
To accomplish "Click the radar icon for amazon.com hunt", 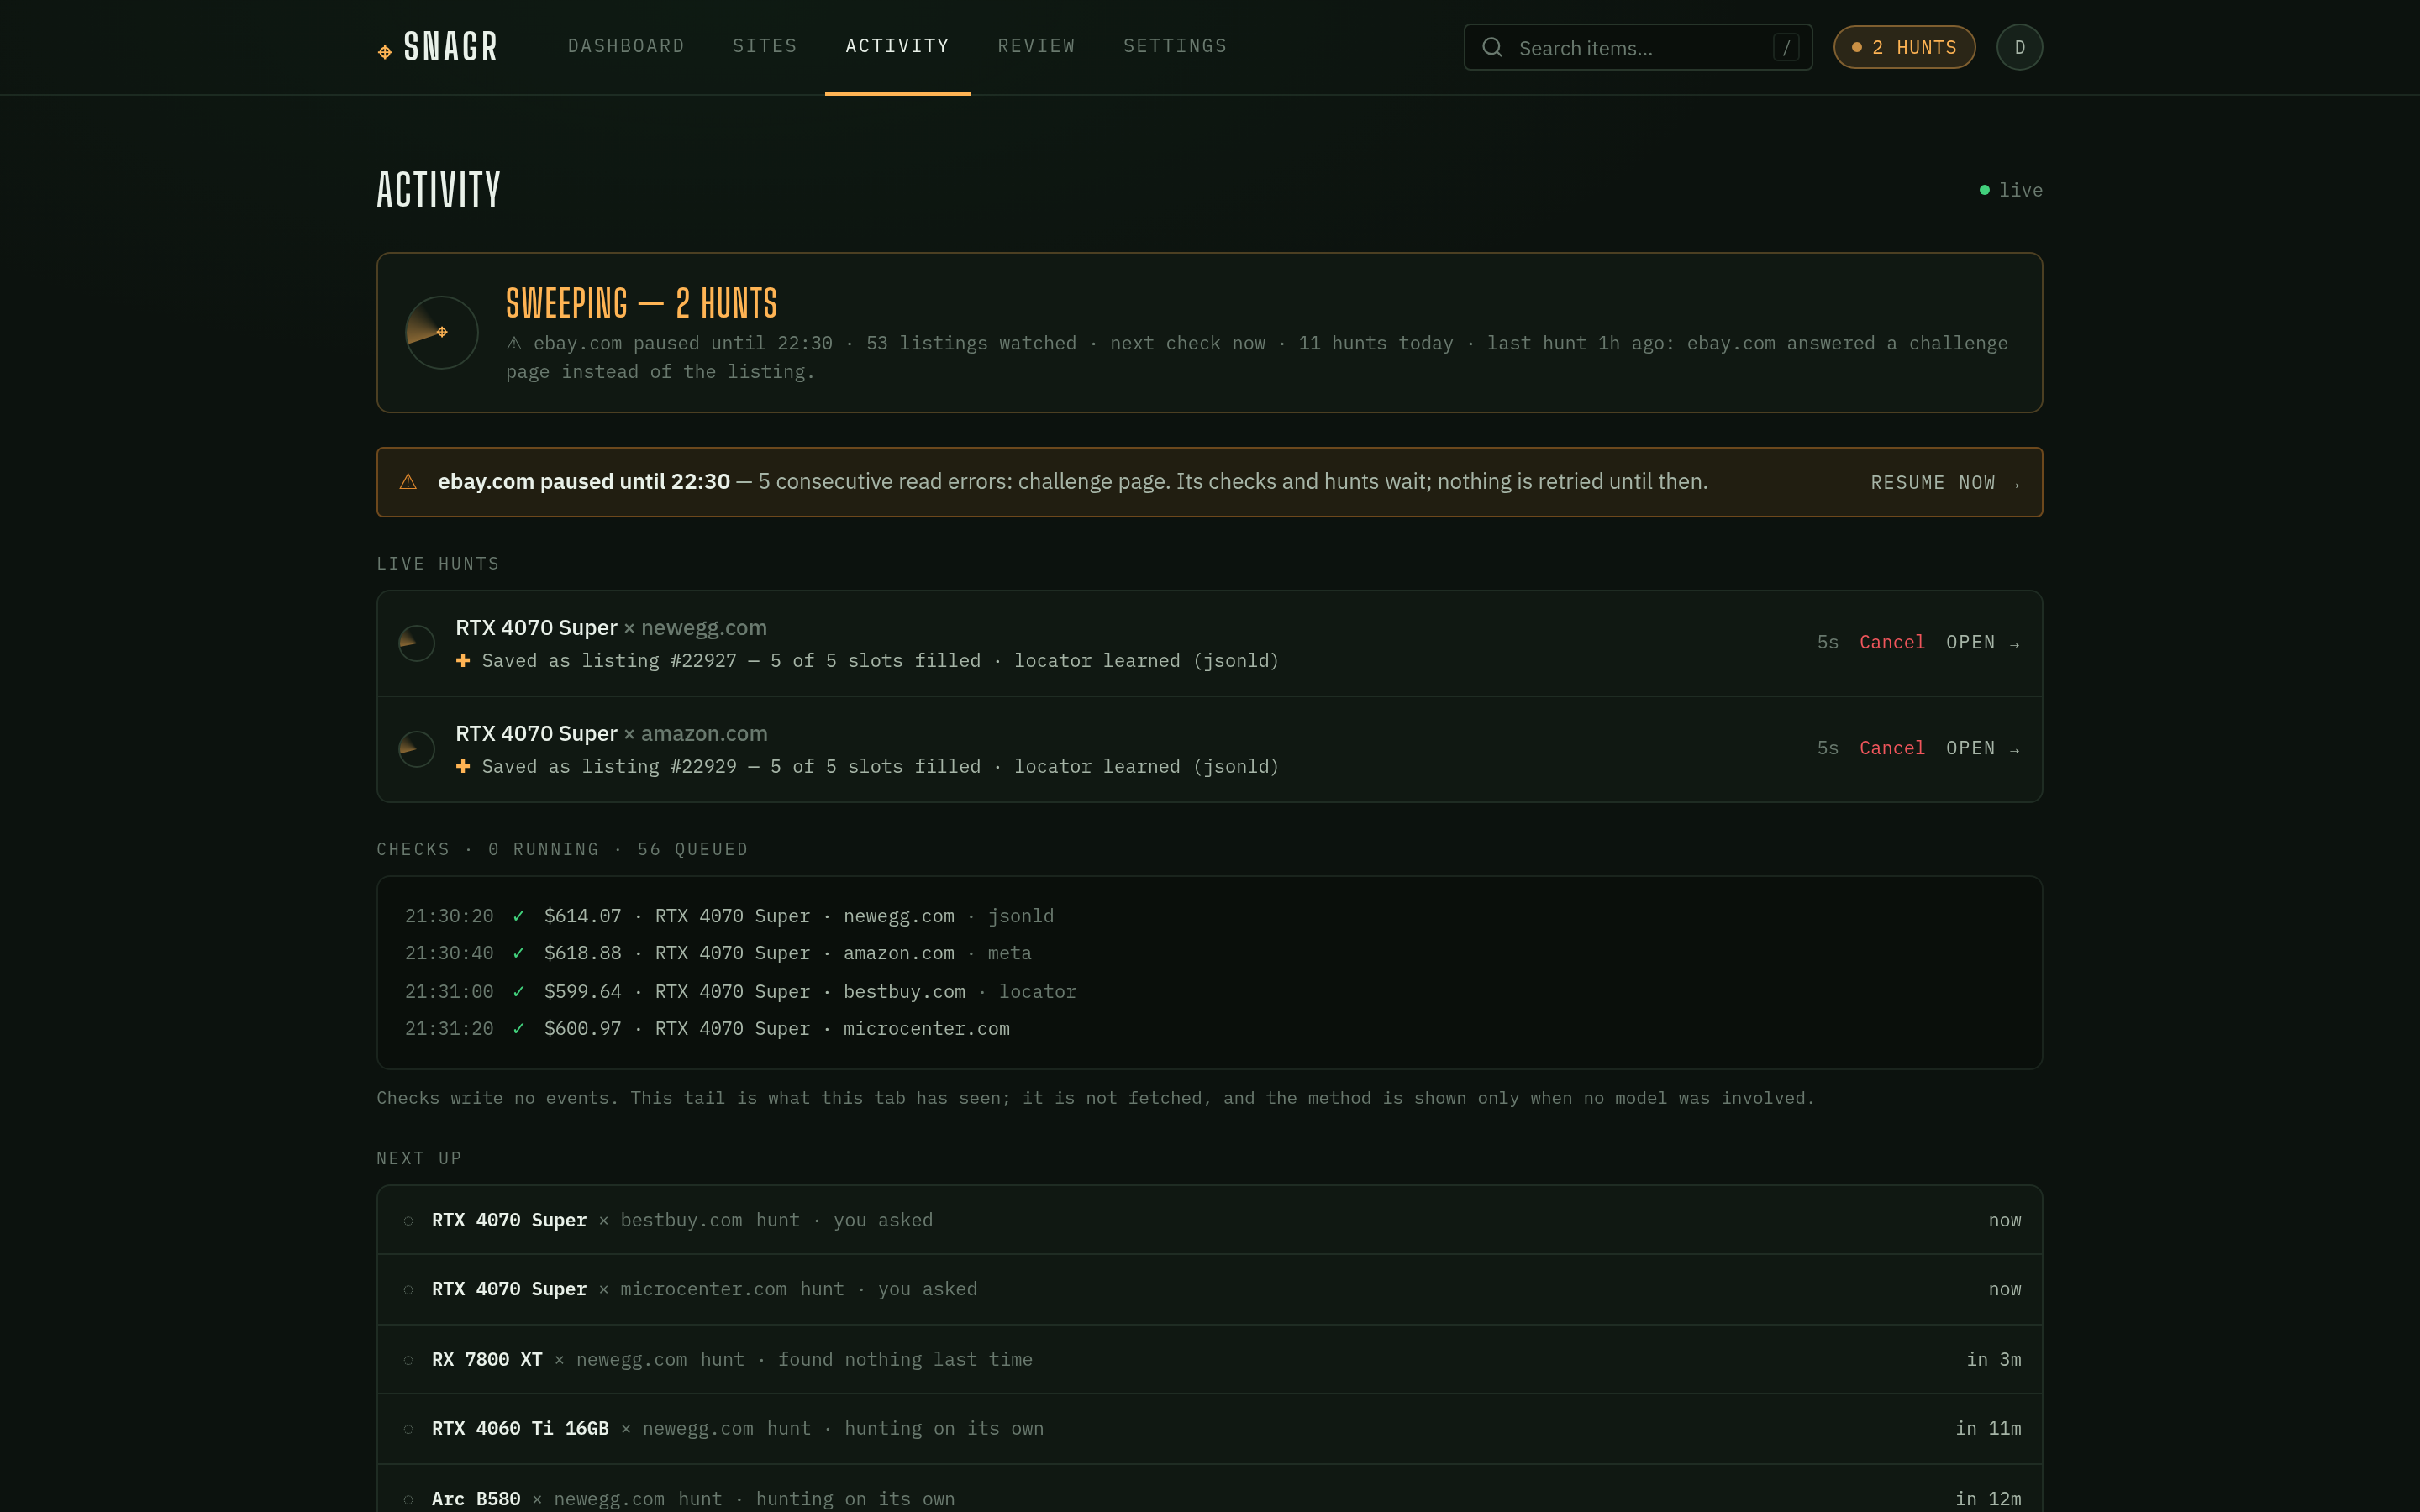I will 416,749.
